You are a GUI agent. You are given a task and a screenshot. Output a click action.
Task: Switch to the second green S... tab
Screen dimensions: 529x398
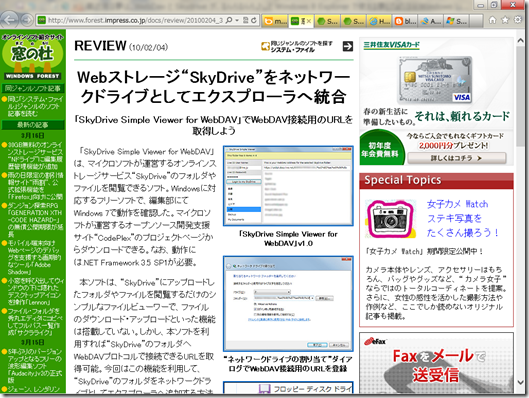click(354, 21)
